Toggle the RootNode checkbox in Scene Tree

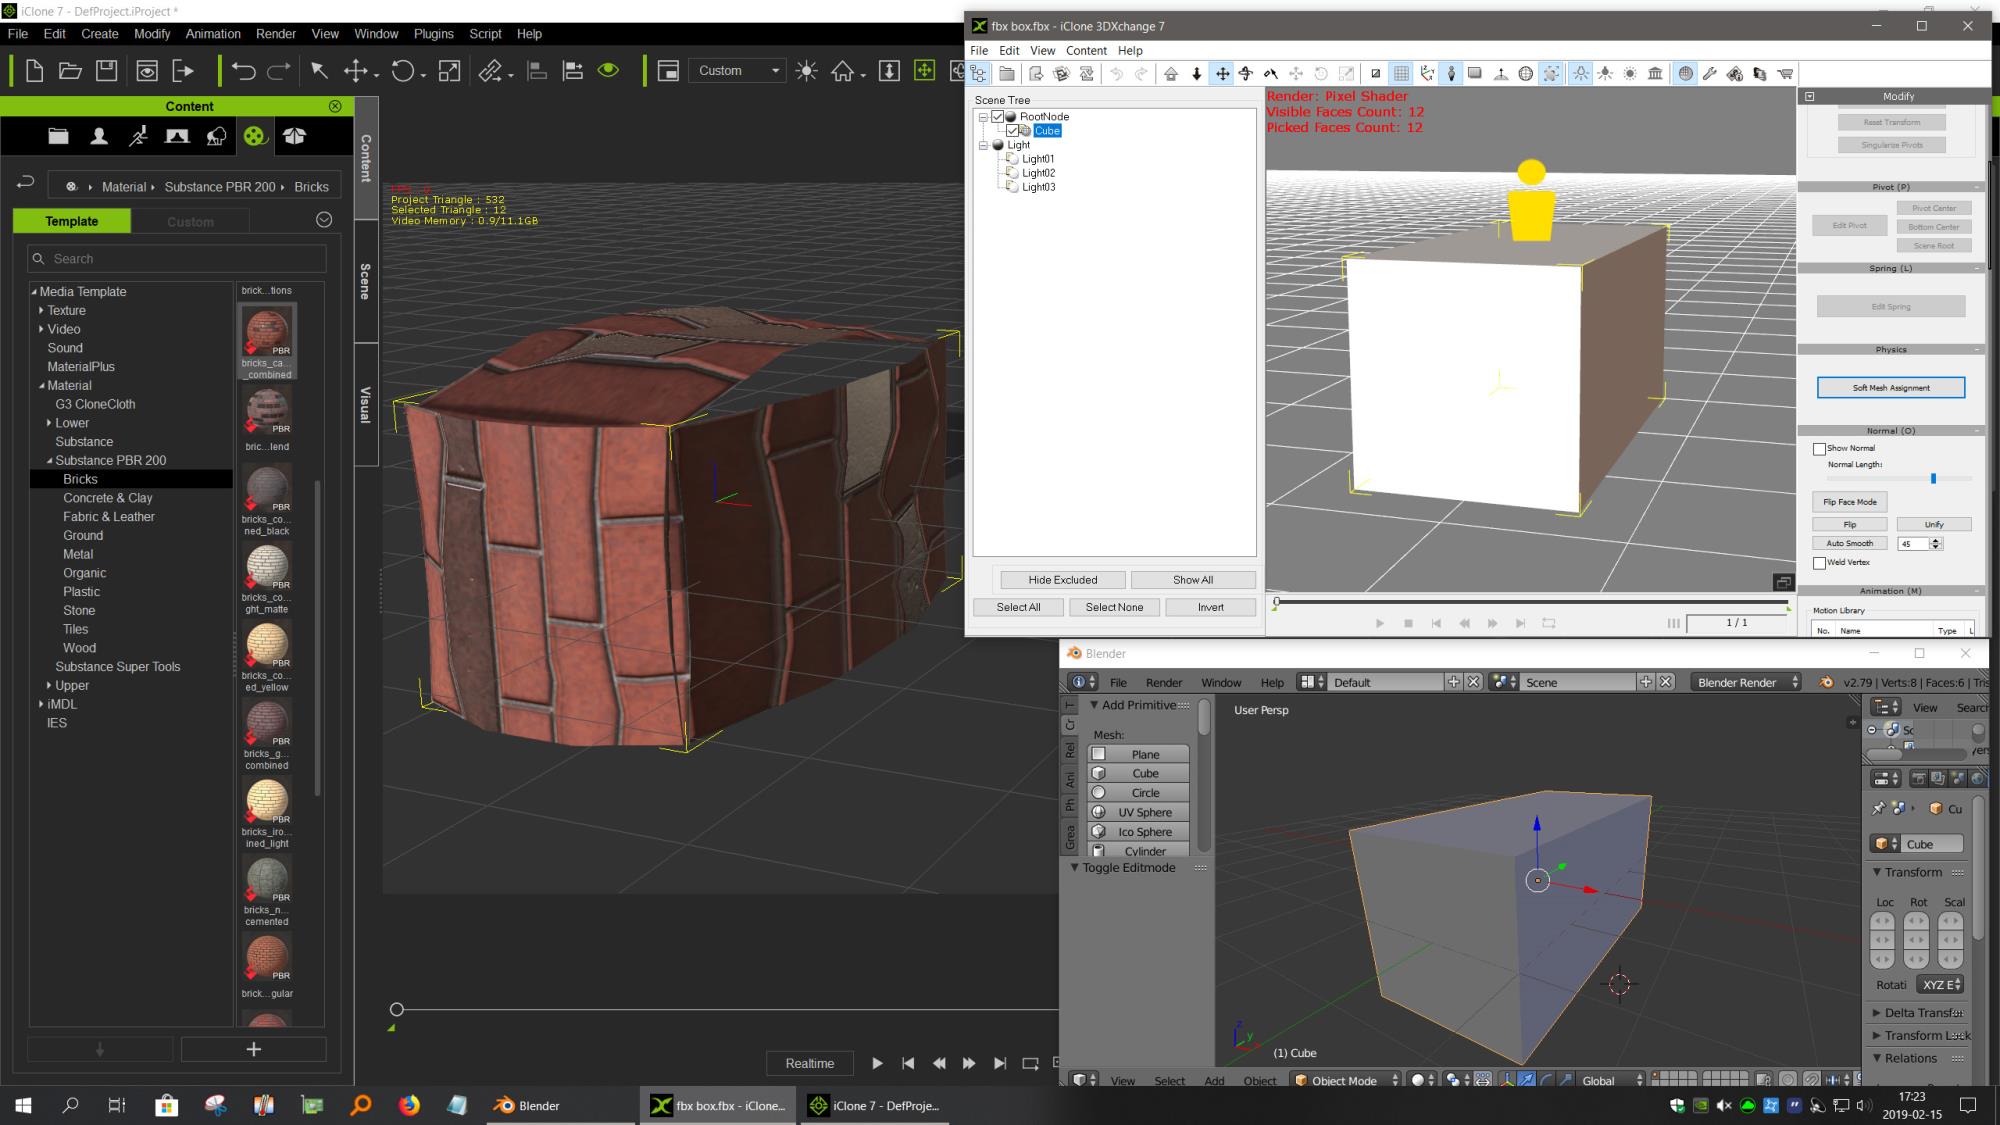tap(997, 117)
